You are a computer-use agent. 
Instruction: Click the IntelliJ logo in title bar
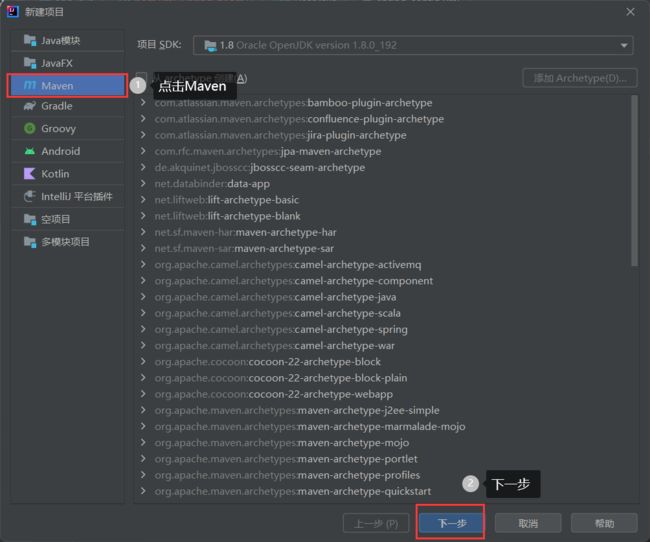pos(12,12)
